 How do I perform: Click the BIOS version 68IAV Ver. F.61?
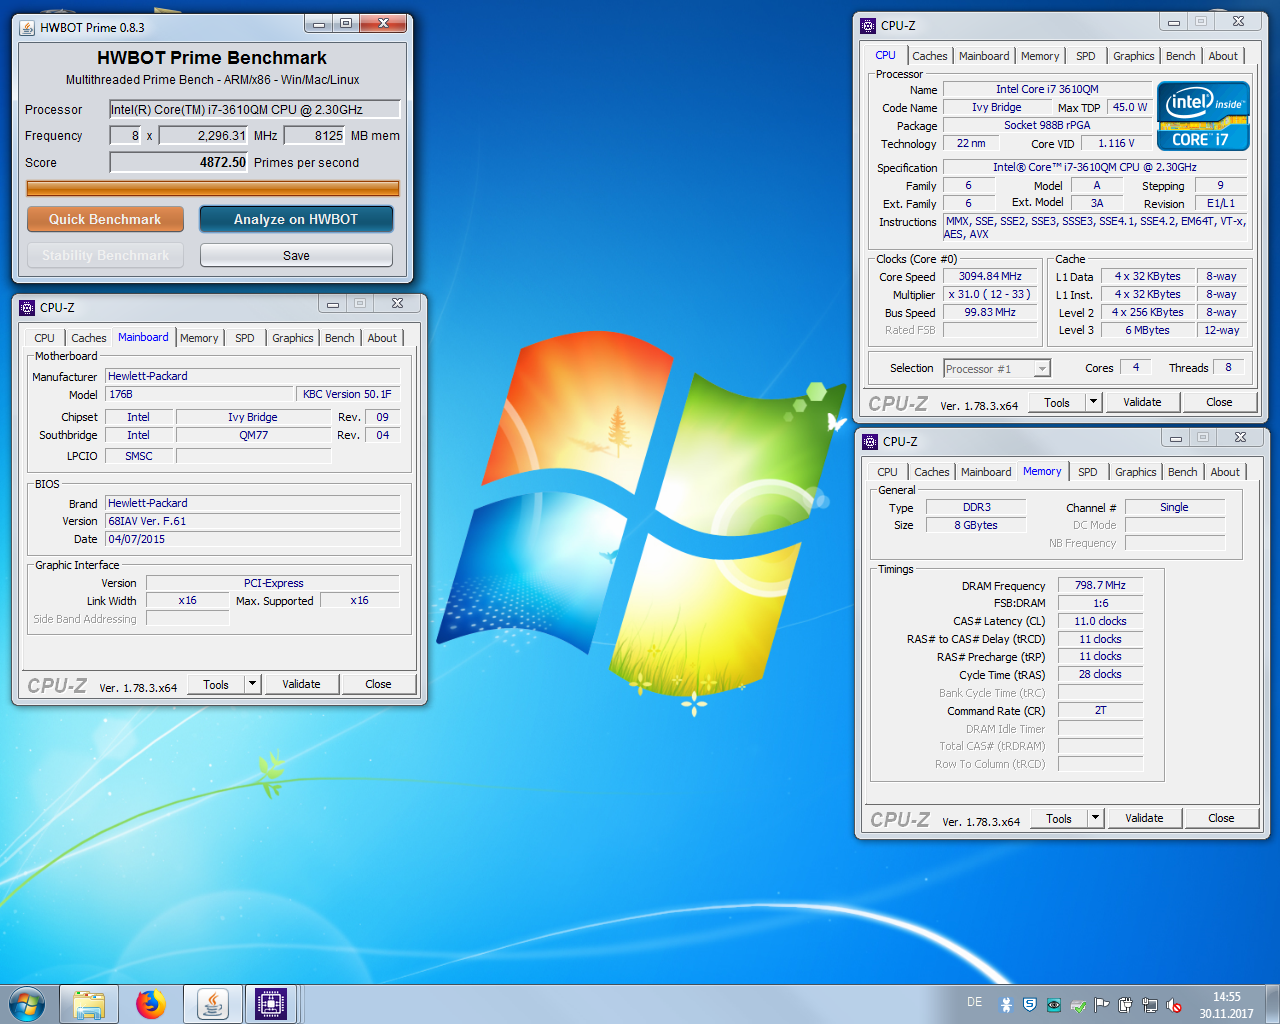point(253,521)
